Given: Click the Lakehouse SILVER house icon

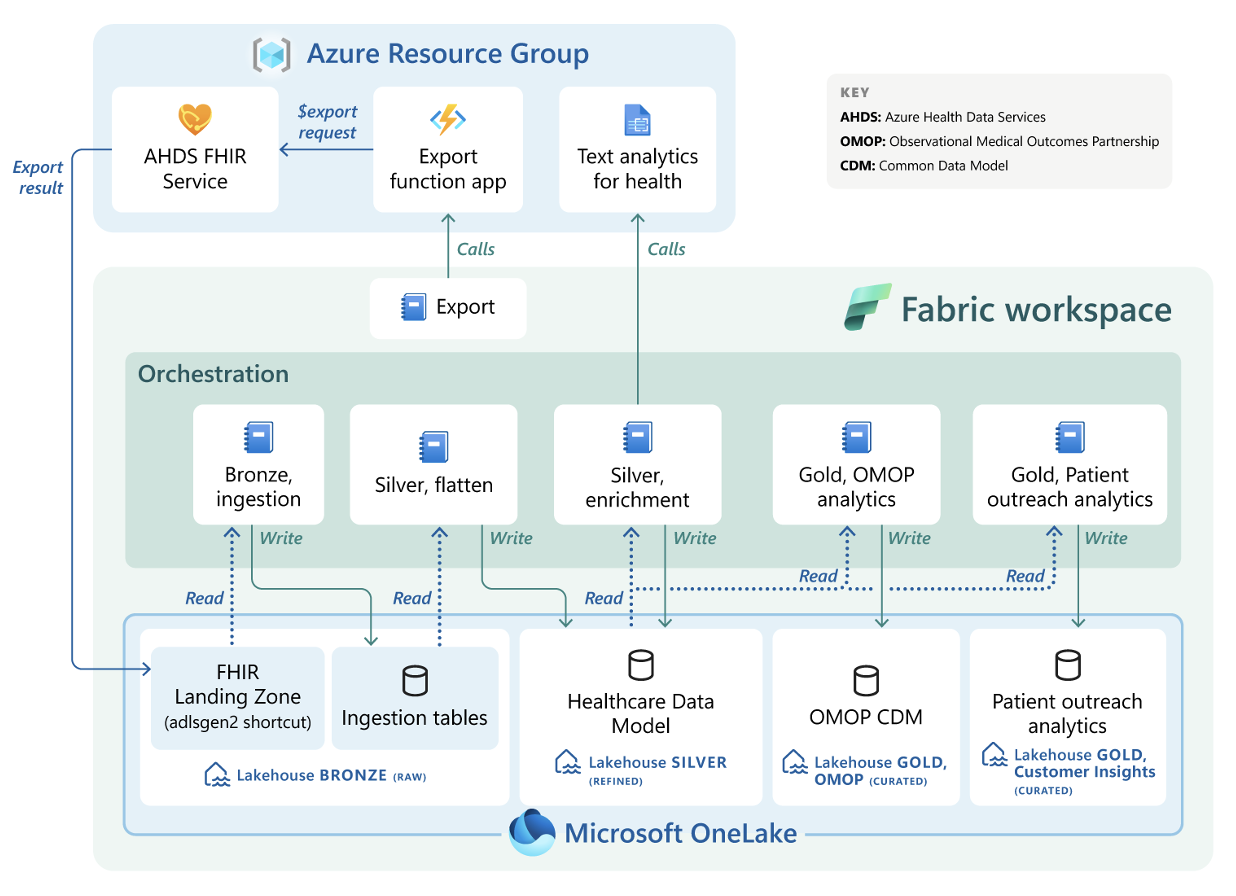Looking at the screenshot, I should click(568, 763).
